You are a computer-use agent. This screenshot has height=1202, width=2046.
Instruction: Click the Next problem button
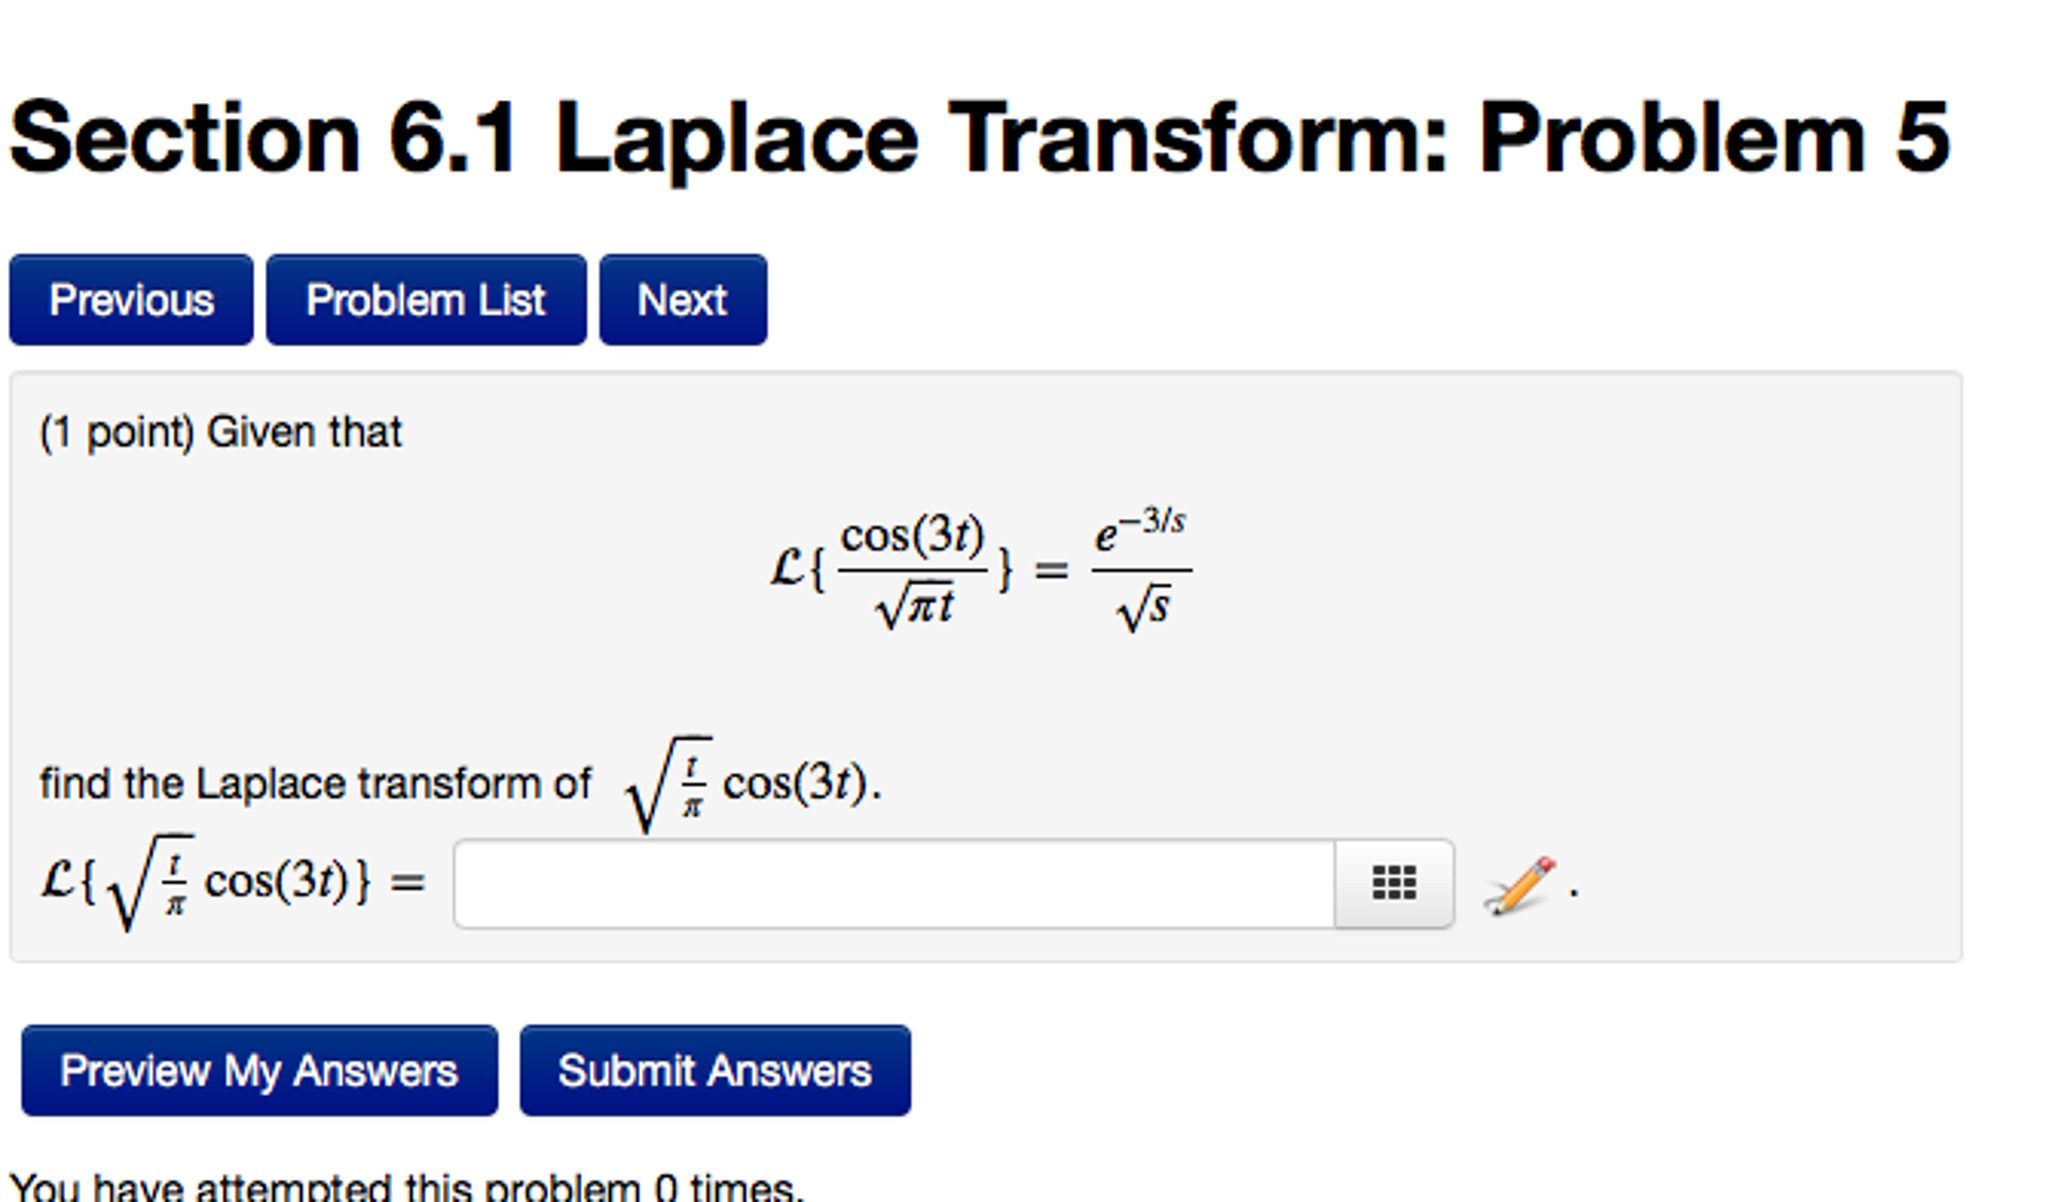click(x=682, y=299)
